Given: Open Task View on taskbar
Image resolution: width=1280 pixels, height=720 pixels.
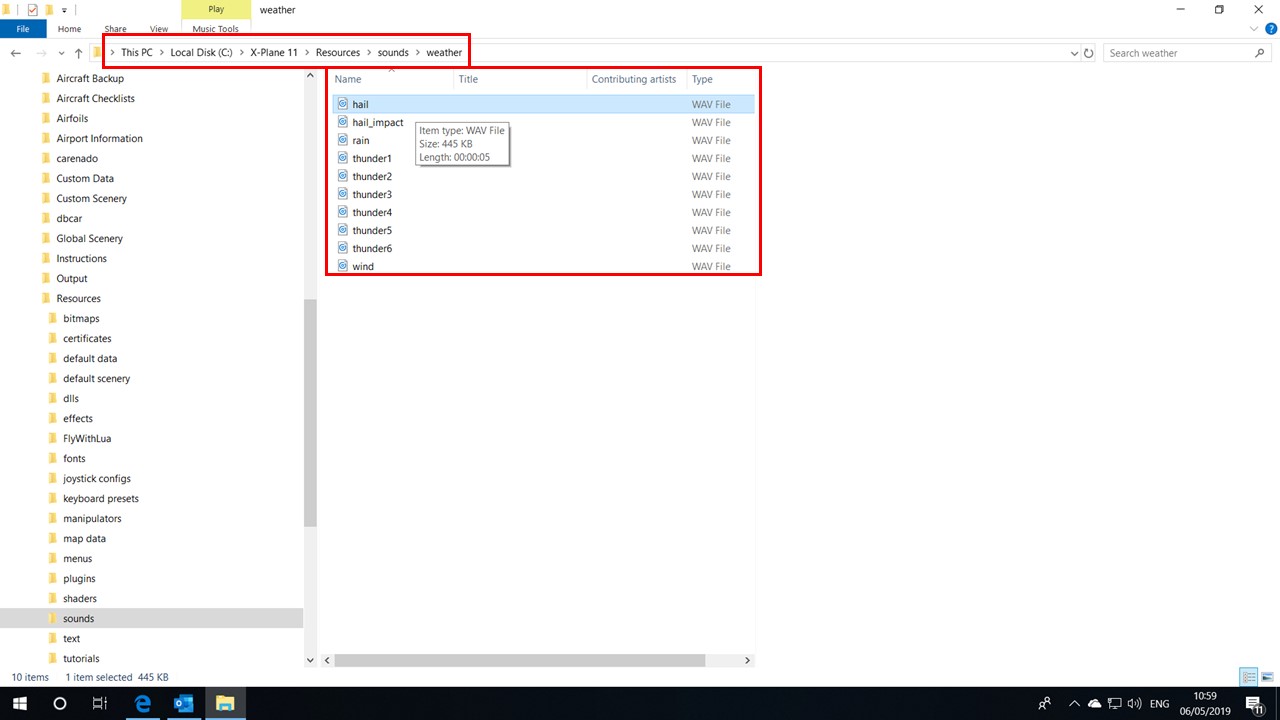Looking at the screenshot, I should pyautogui.click(x=99, y=704).
